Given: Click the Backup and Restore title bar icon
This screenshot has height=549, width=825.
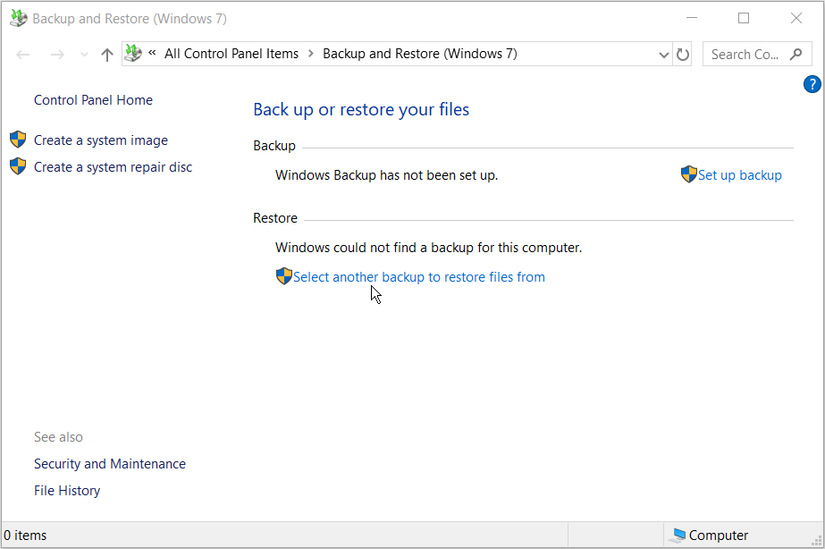Looking at the screenshot, I should pos(18,18).
